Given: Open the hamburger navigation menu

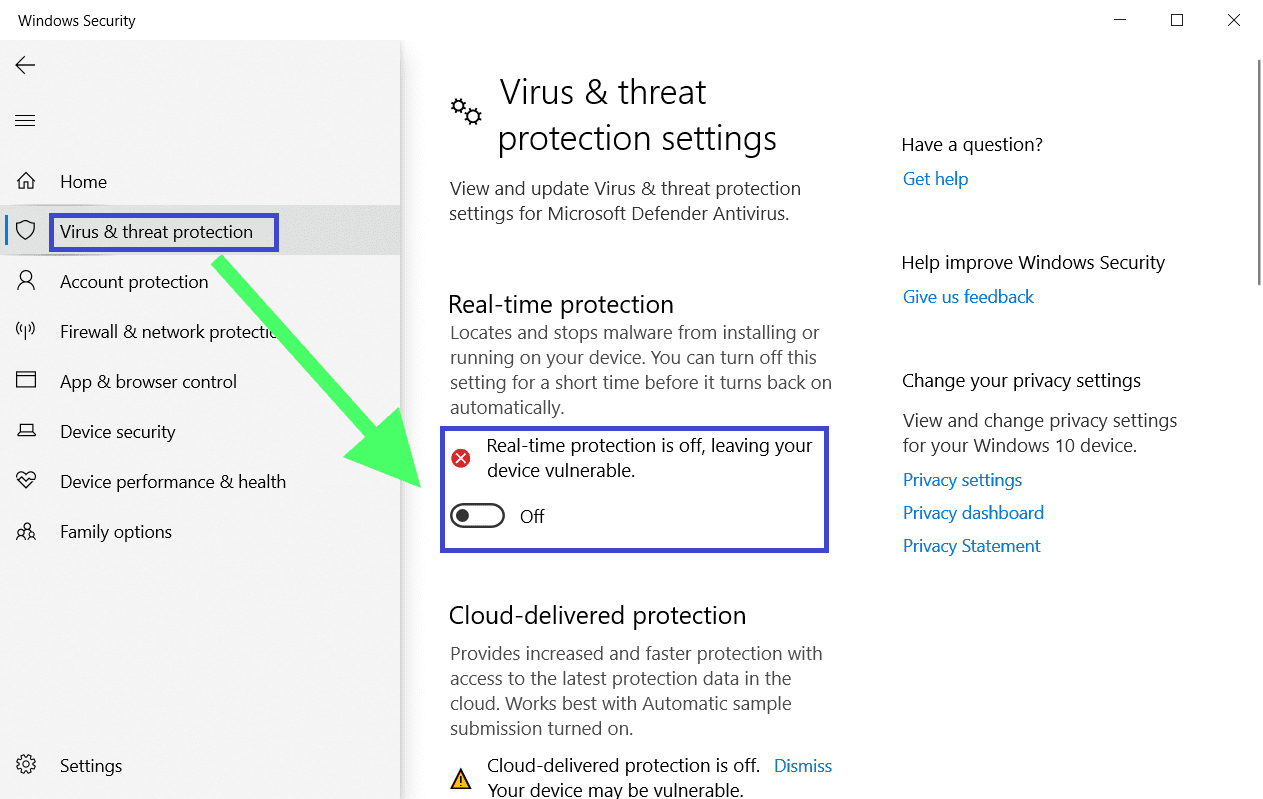Looking at the screenshot, I should (x=25, y=121).
